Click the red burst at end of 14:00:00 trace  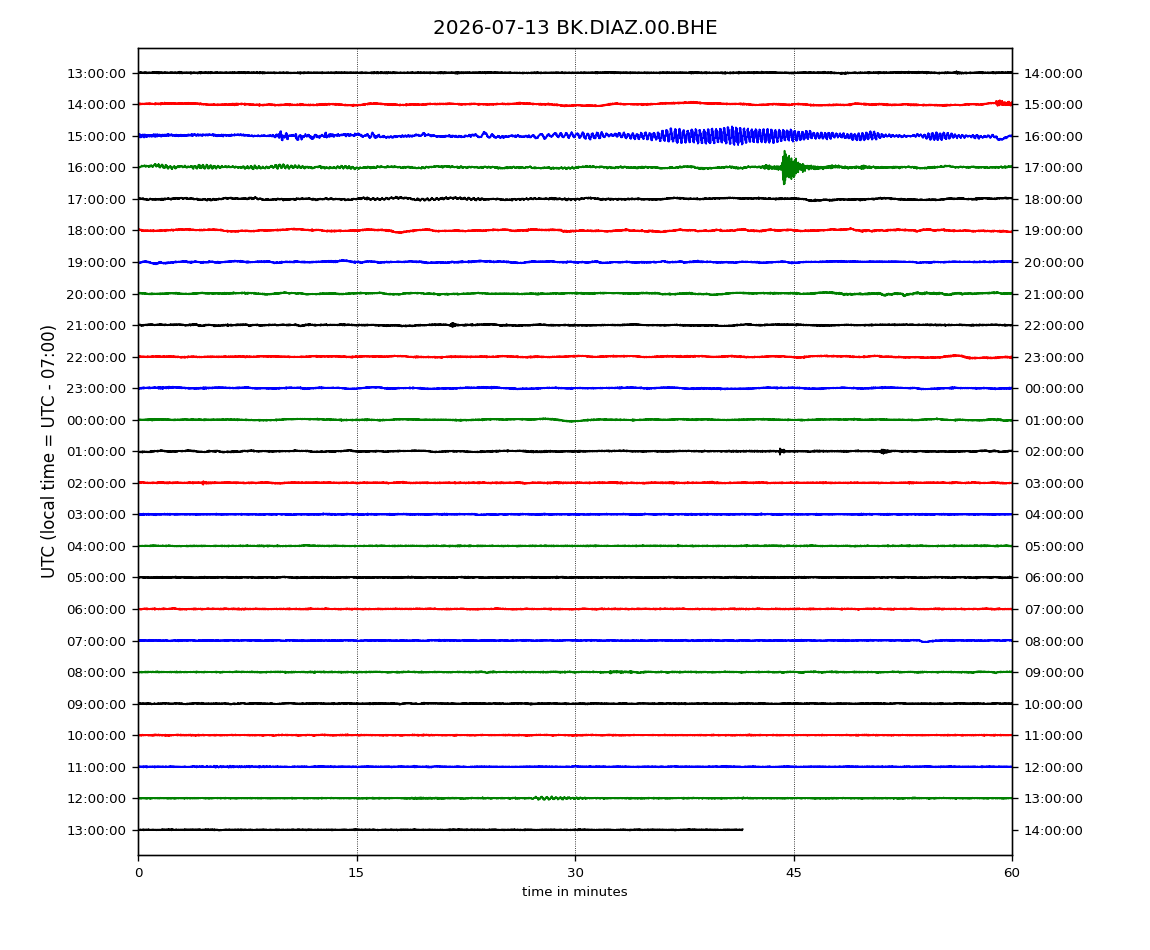[1003, 103]
